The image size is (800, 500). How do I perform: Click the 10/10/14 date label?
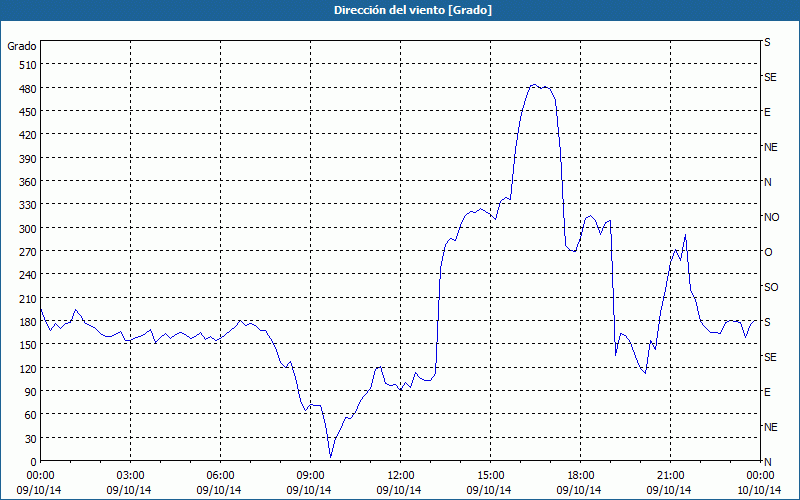click(758, 490)
